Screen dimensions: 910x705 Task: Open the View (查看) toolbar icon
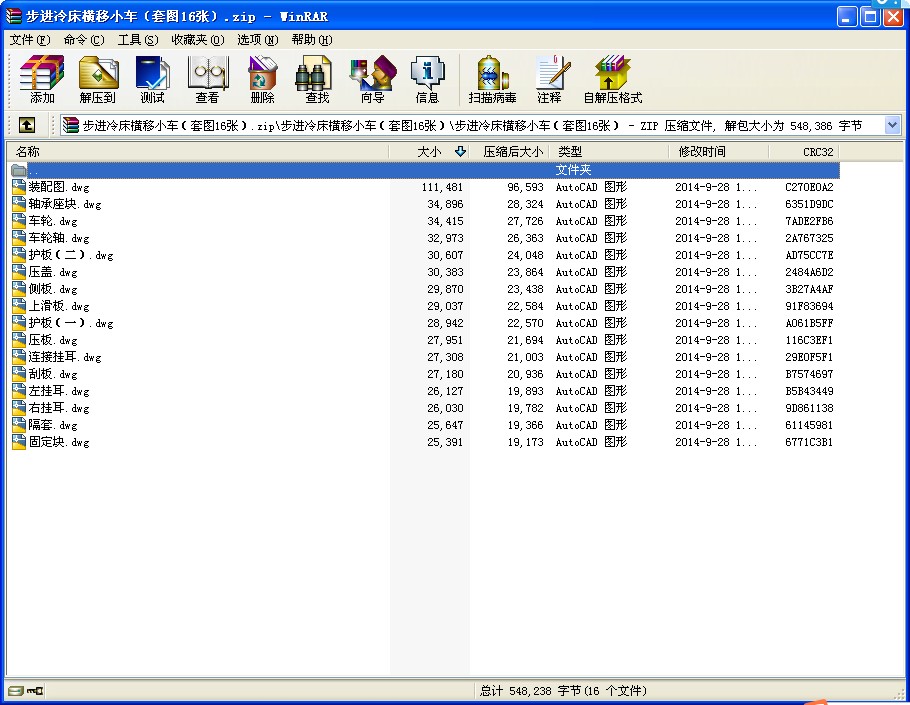click(207, 79)
